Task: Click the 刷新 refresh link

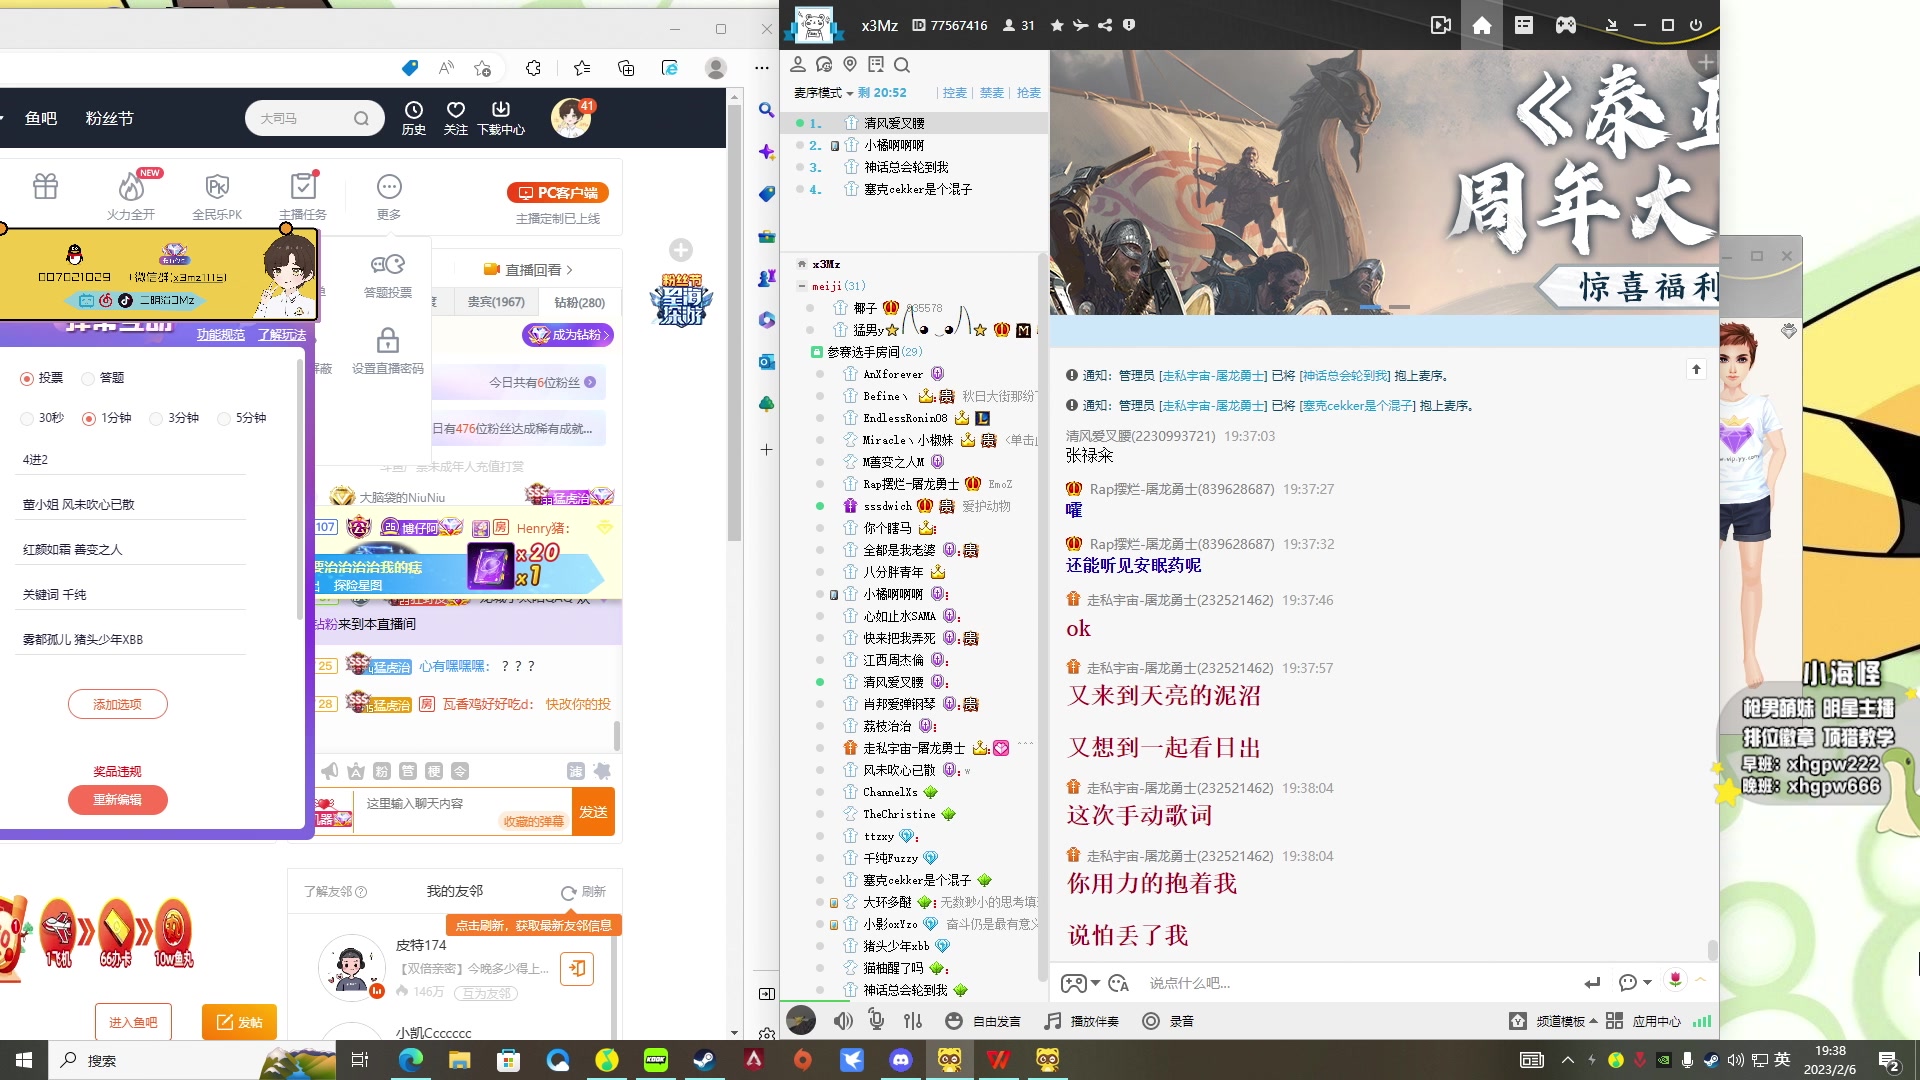Action: point(584,892)
